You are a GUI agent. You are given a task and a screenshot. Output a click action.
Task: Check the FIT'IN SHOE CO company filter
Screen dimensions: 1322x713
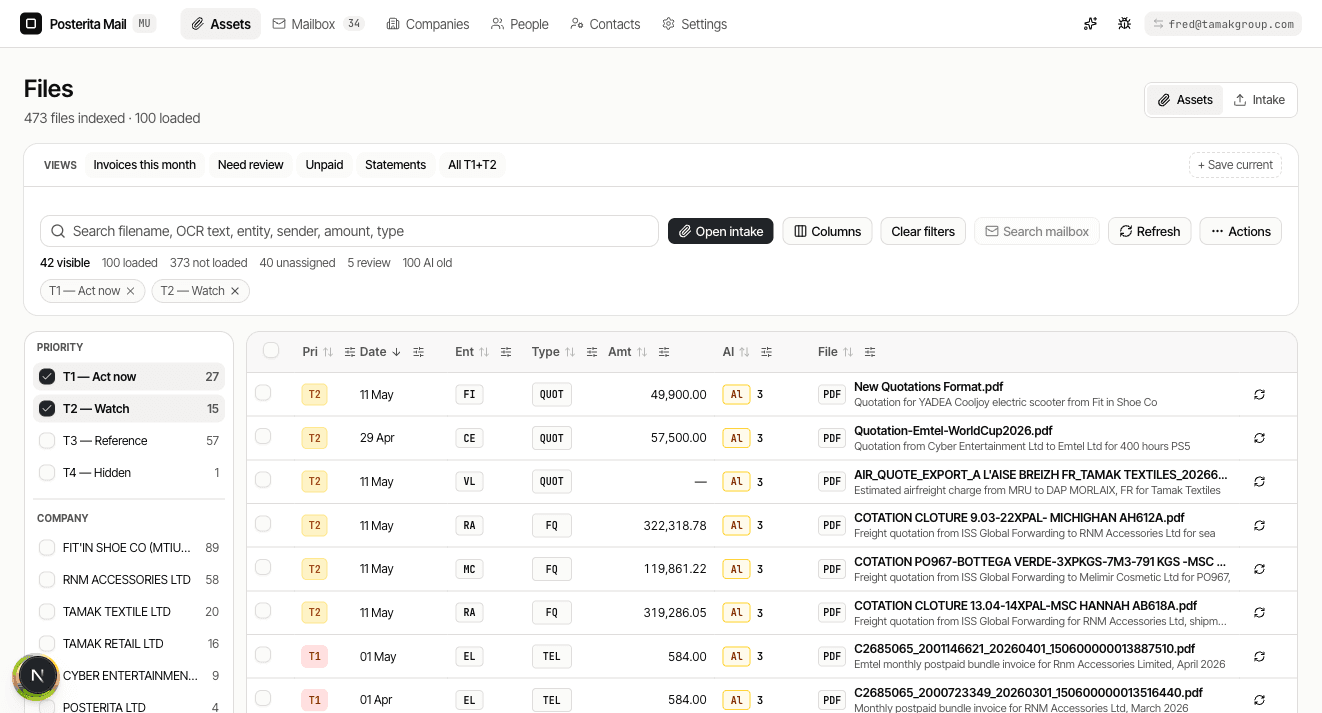(47, 548)
